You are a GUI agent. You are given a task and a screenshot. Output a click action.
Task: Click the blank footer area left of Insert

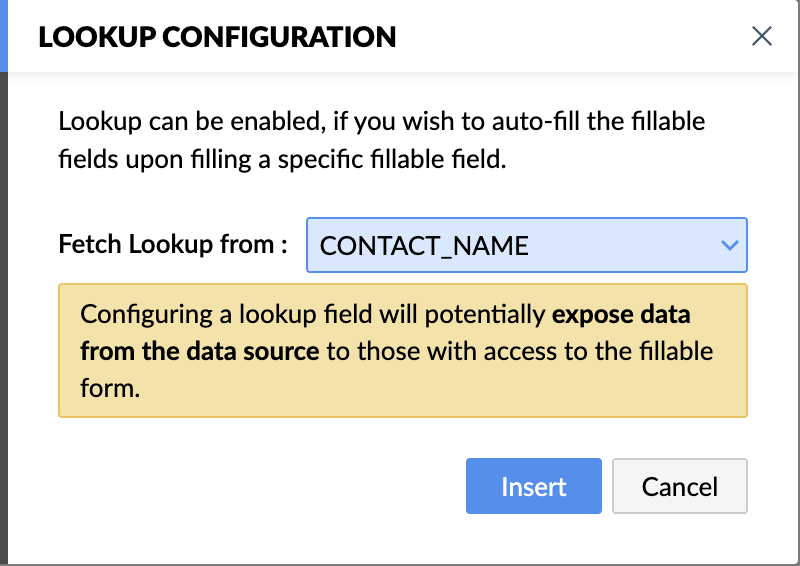point(250,486)
